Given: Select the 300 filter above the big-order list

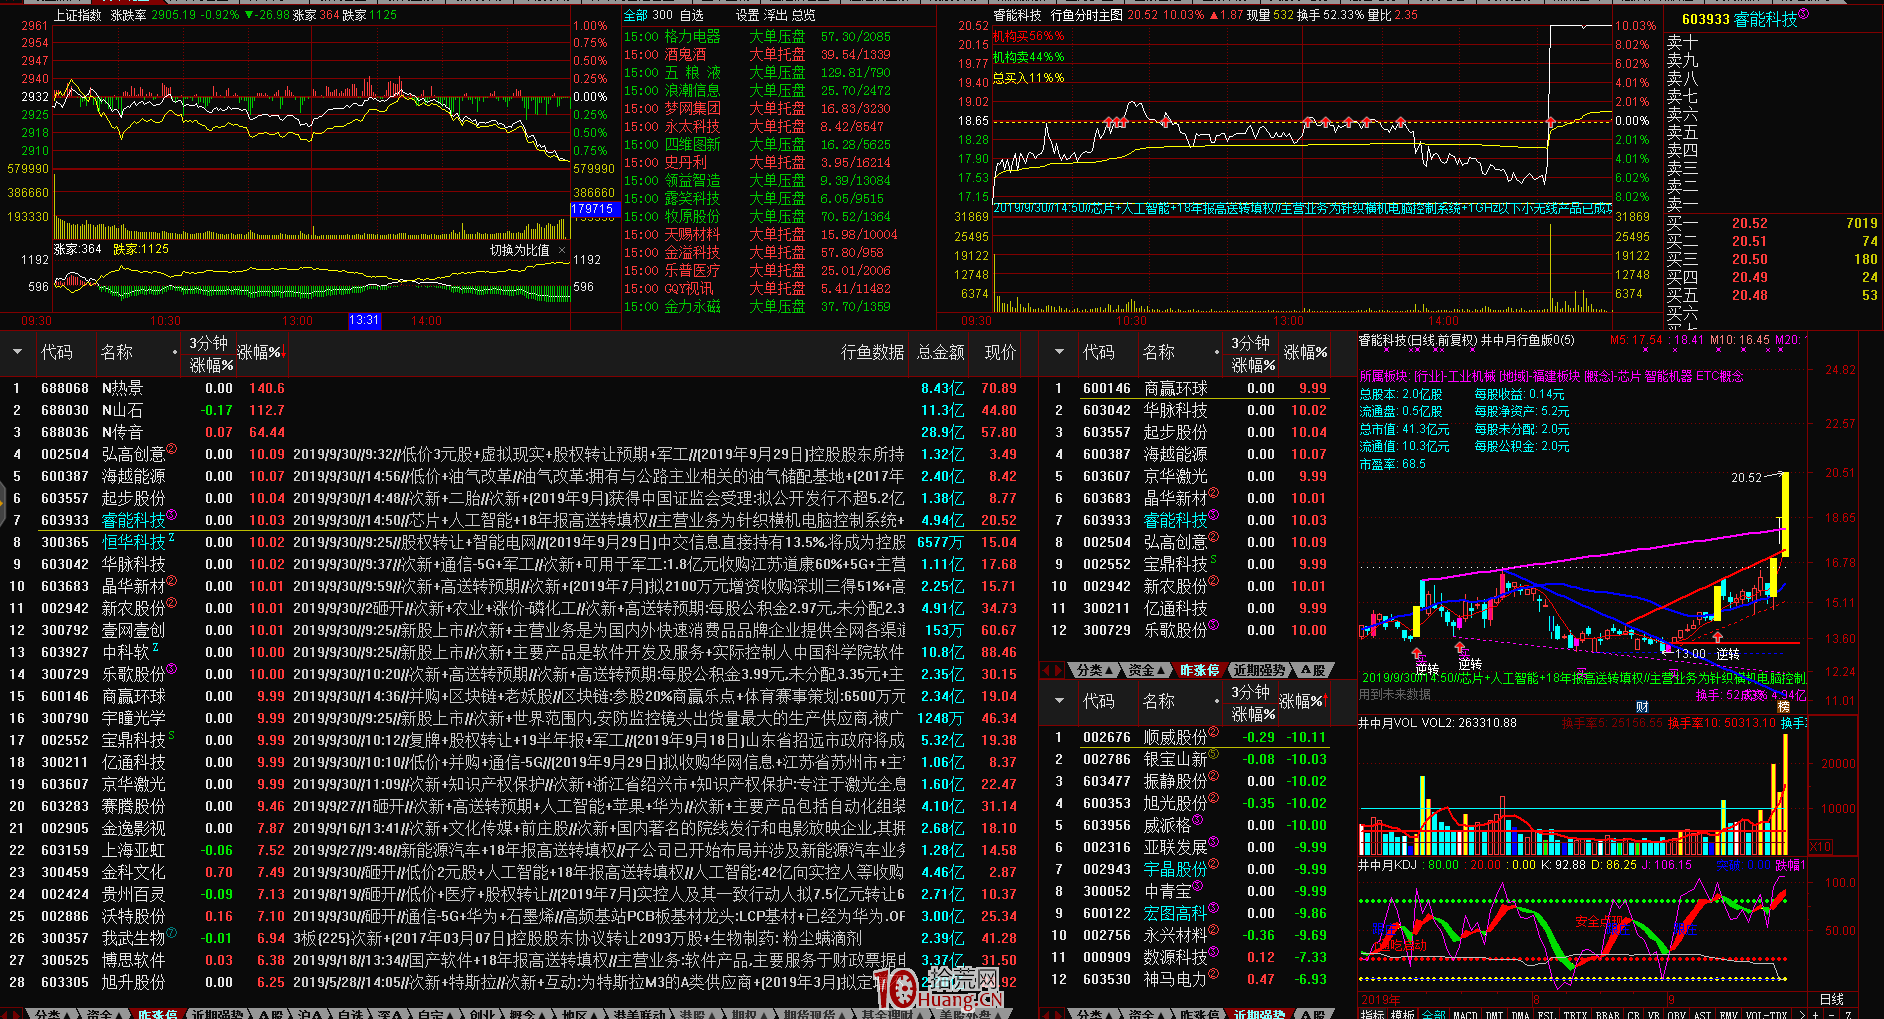Looking at the screenshot, I should coord(662,15).
